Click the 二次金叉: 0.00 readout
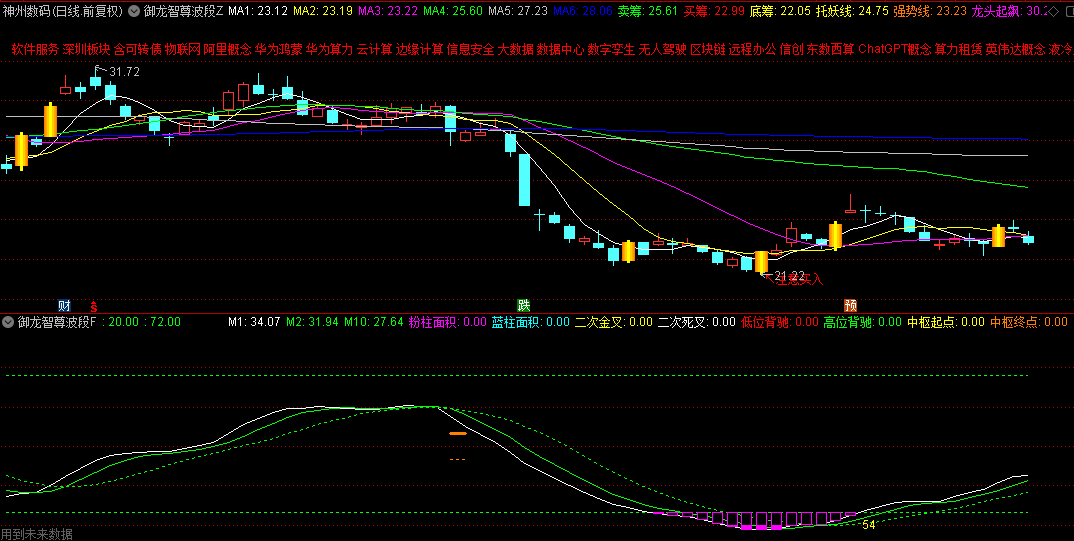Image resolution: width=1074 pixels, height=541 pixels. pyautogui.click(x=614, y=322)
